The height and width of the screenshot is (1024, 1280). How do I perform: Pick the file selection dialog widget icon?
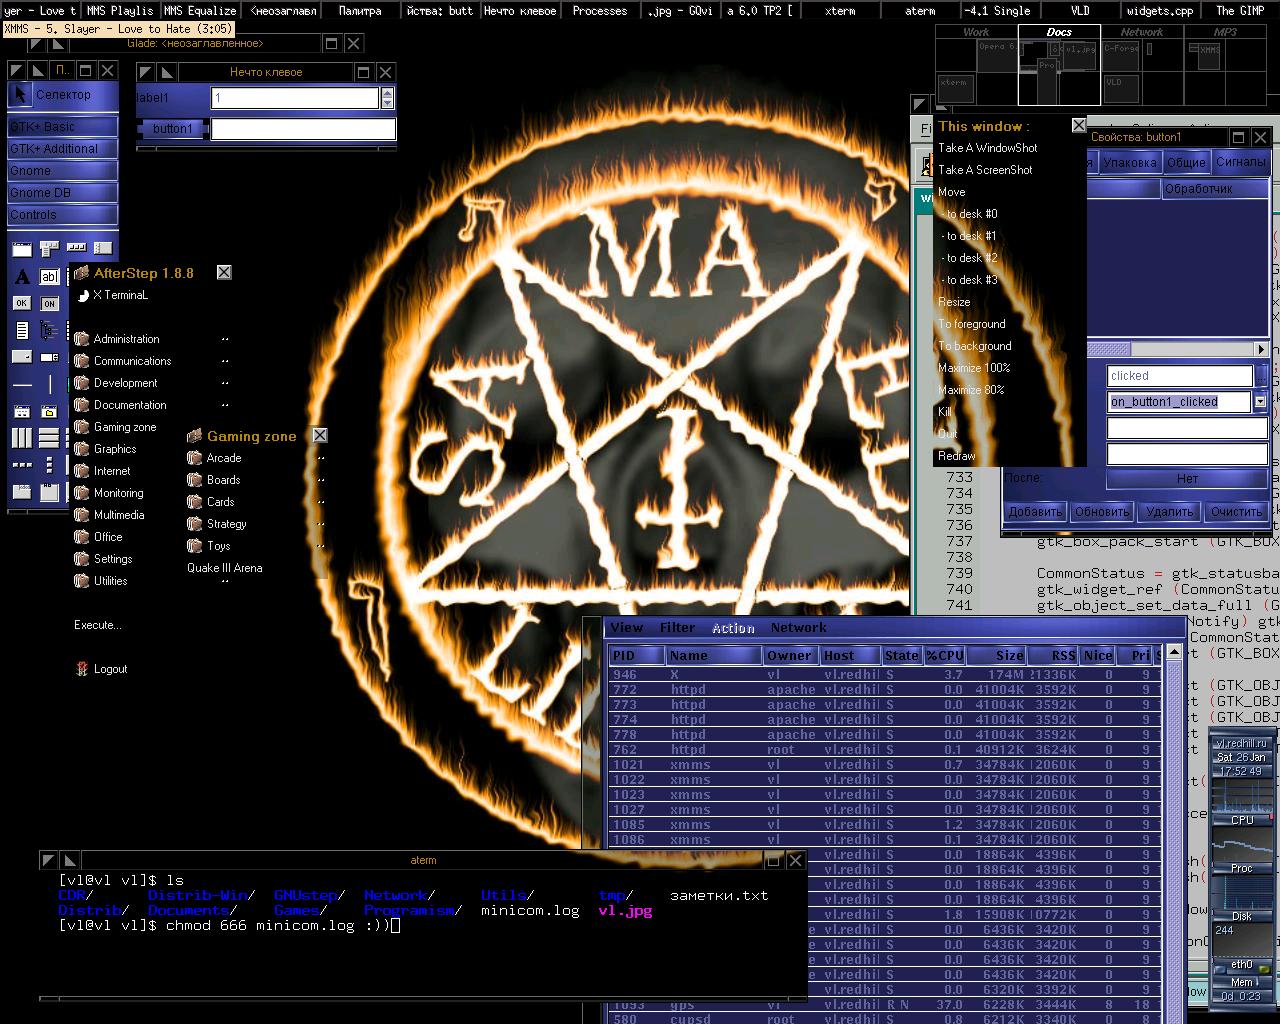(49, 412)
